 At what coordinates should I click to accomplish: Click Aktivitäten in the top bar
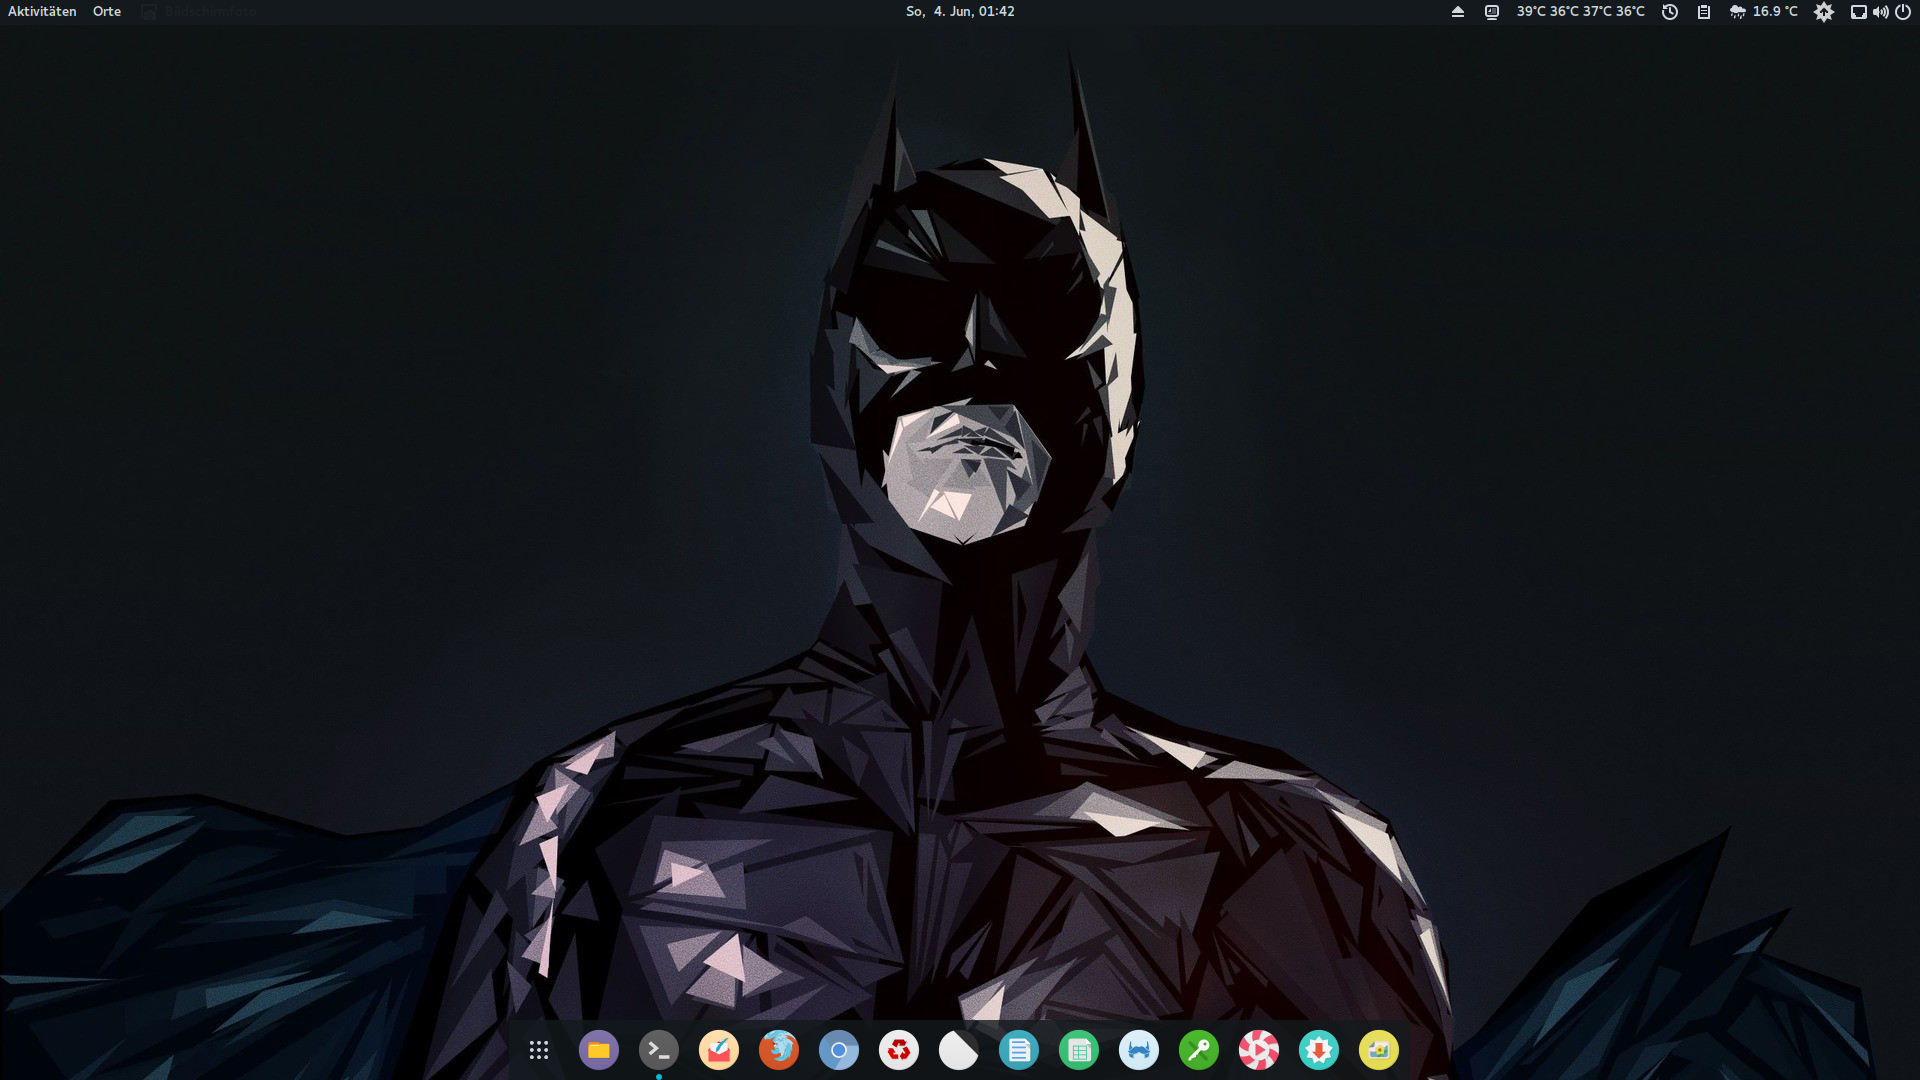coord(42,11)
